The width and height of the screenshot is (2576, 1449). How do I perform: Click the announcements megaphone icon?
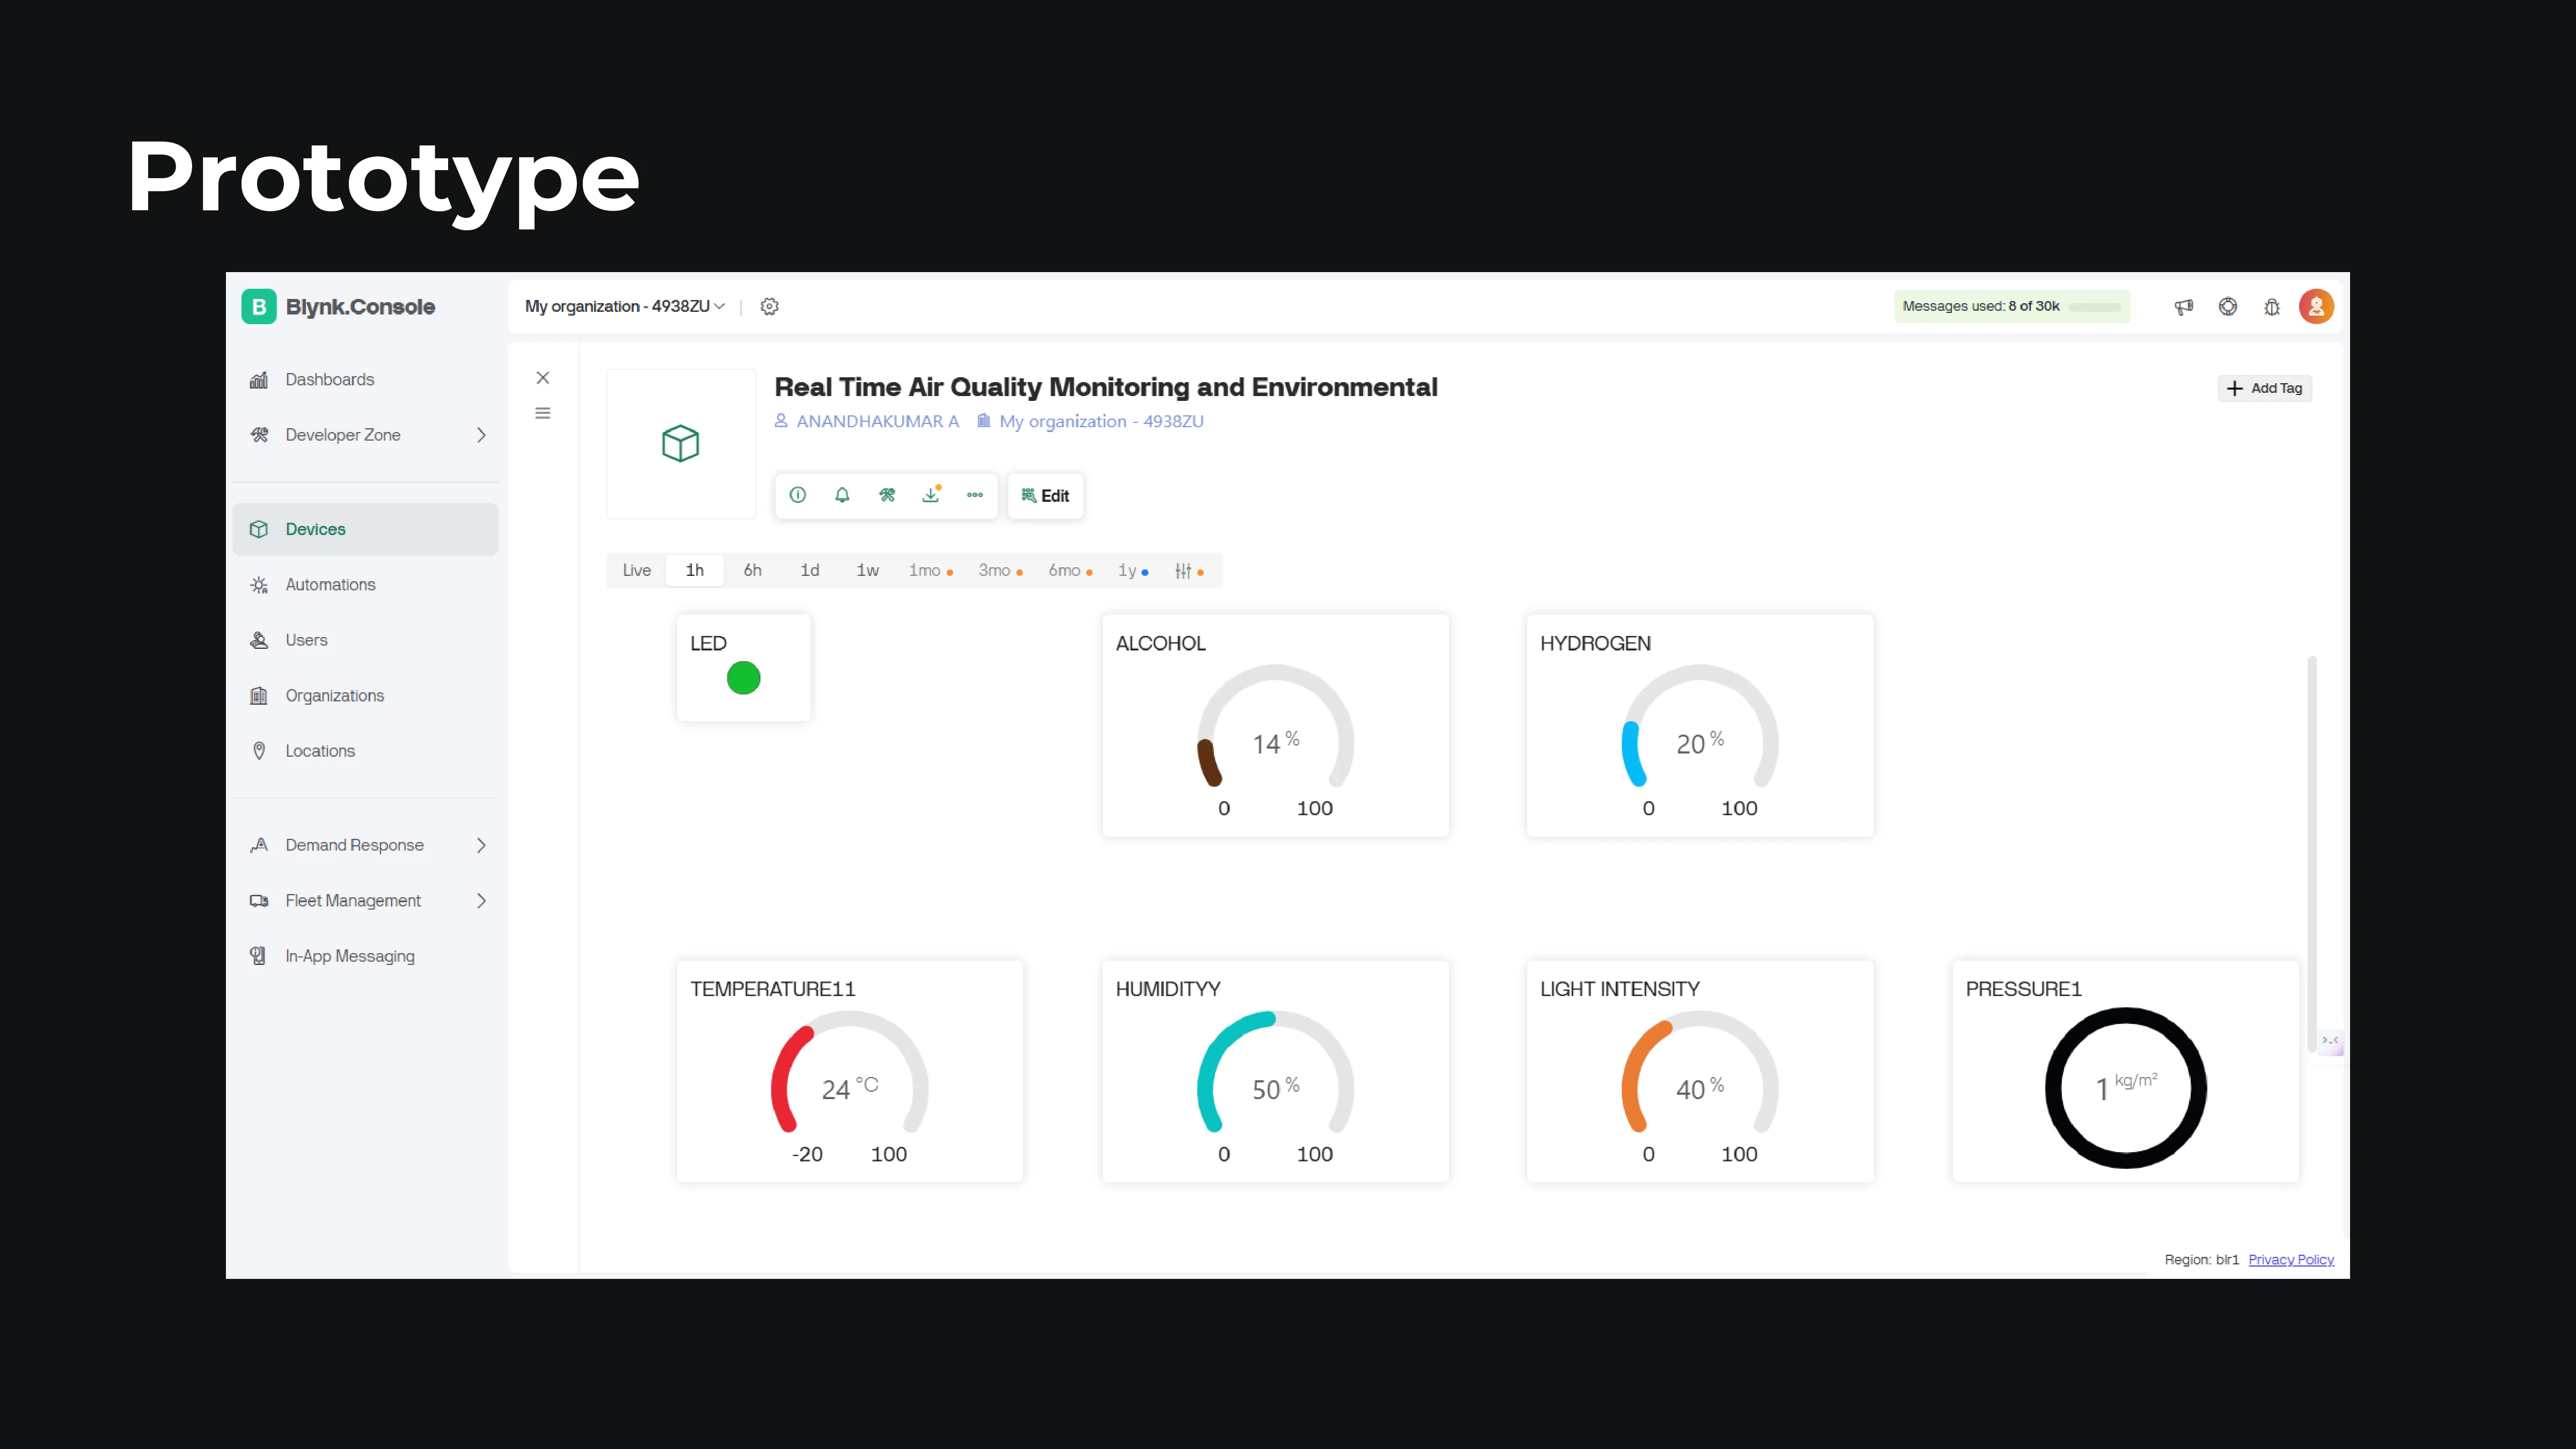pos(2184,307)
